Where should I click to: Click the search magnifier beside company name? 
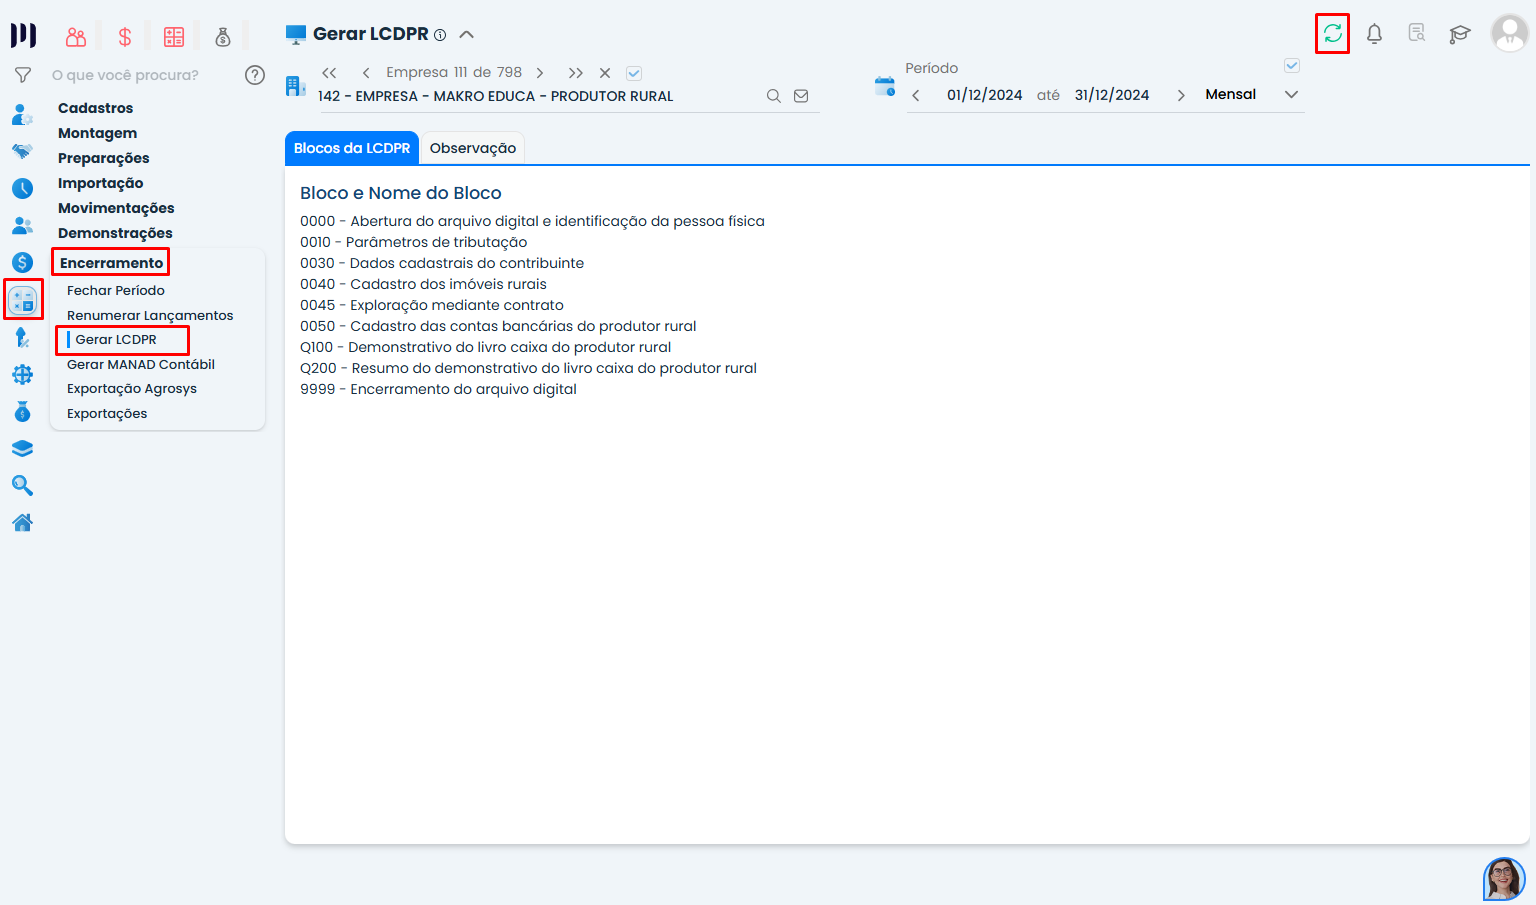[773, 96]
